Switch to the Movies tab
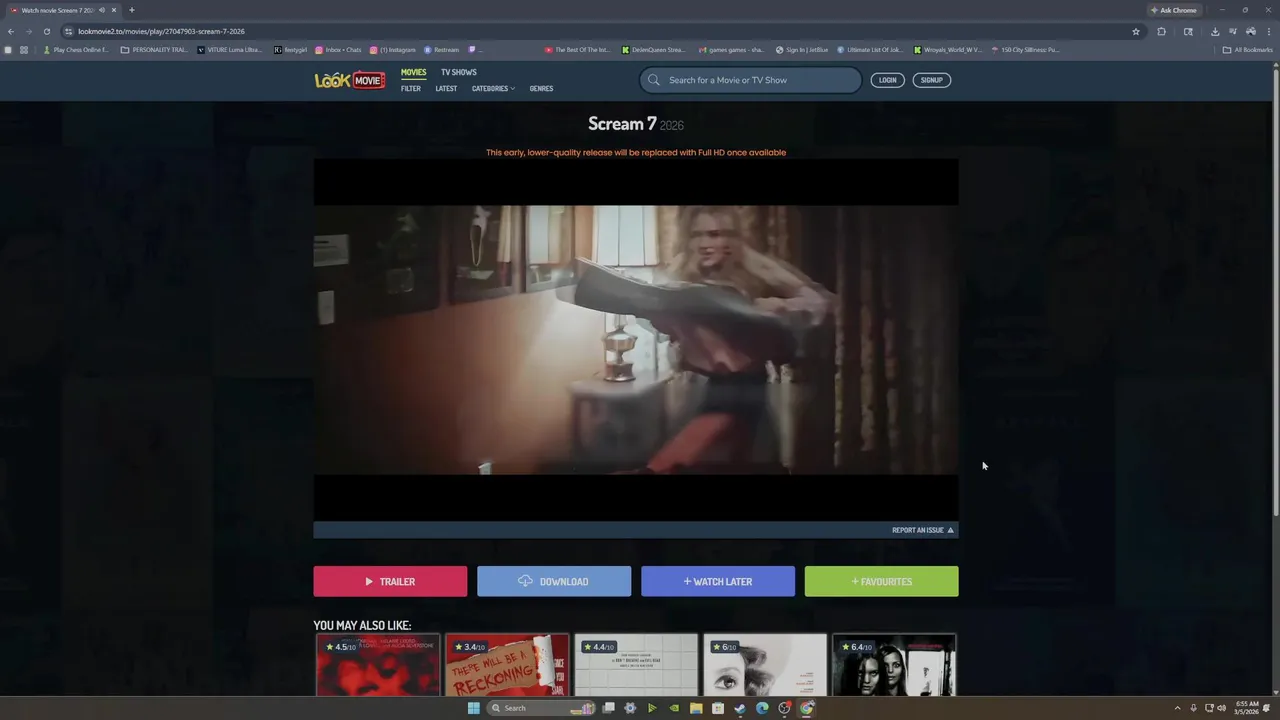 pyautogui.click(x=413, y=72)
